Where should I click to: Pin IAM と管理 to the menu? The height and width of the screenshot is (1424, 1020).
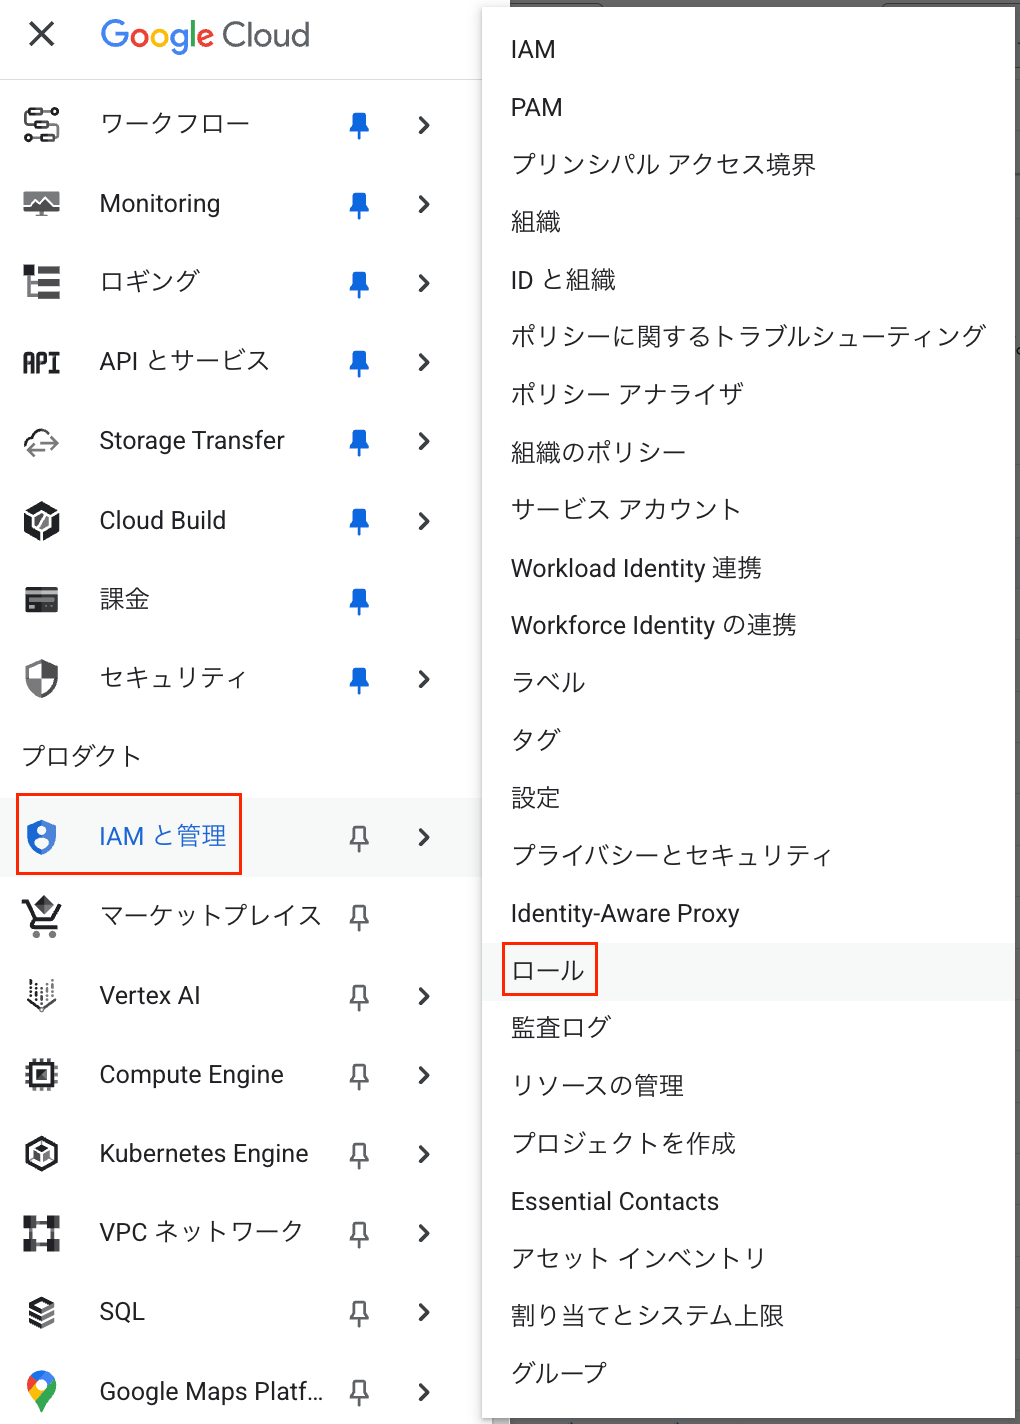click(359, 838)
